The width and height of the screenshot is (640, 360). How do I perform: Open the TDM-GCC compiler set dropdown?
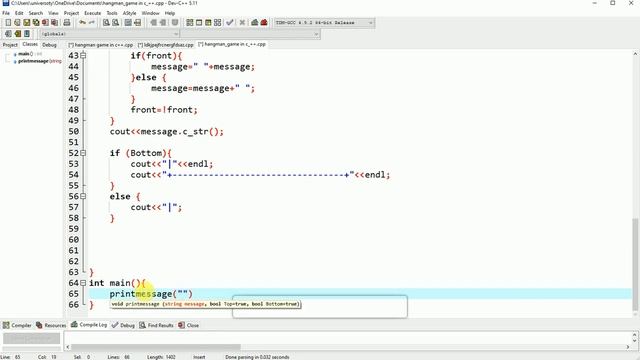coord(324,23)
